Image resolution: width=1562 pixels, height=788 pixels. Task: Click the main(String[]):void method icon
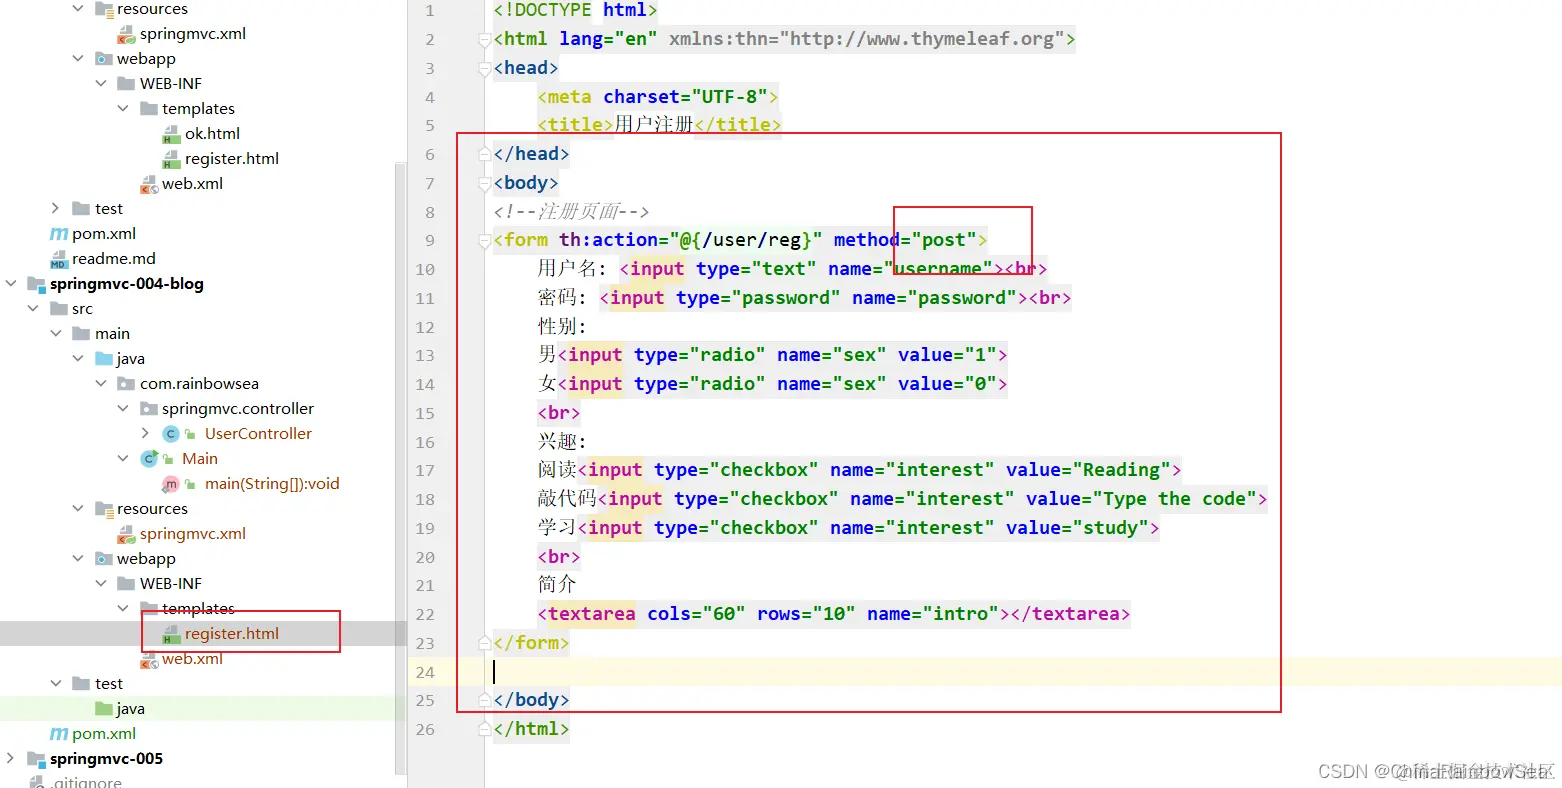[x=171, y=484]
